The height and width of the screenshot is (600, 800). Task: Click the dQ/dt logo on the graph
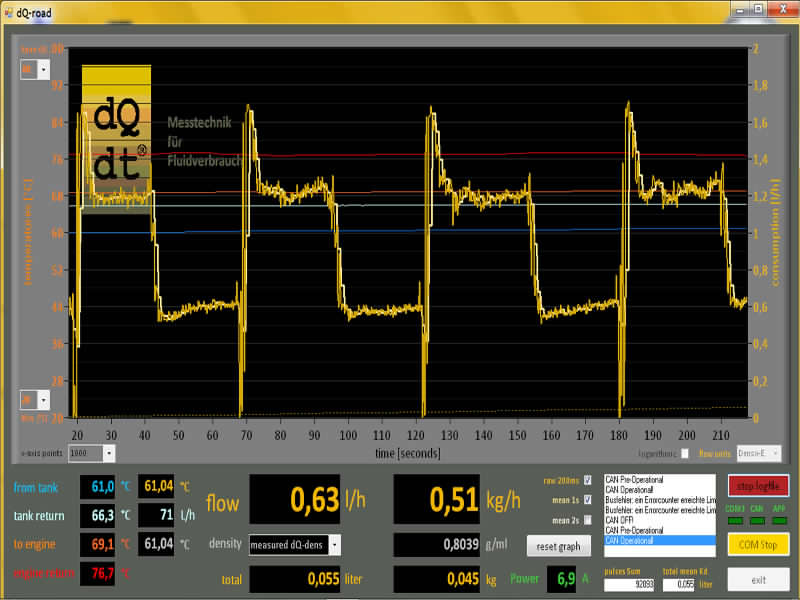(116, 139)
